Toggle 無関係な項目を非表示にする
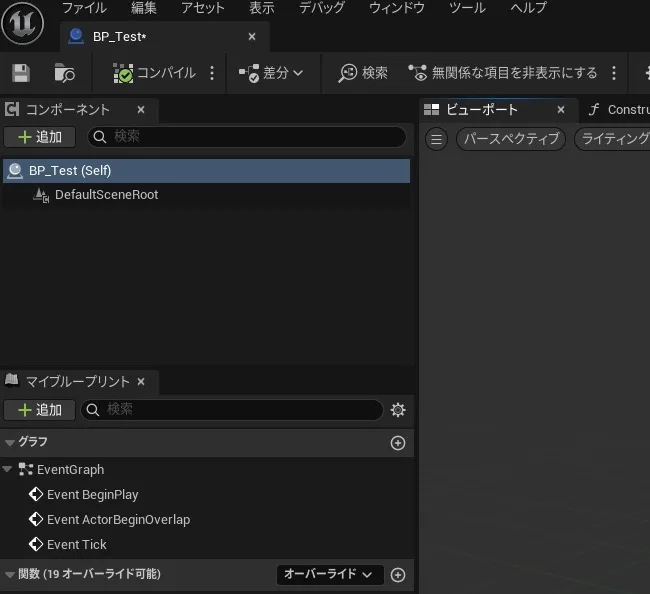Viewport: 650px width, 594px height. coord(503,73)
